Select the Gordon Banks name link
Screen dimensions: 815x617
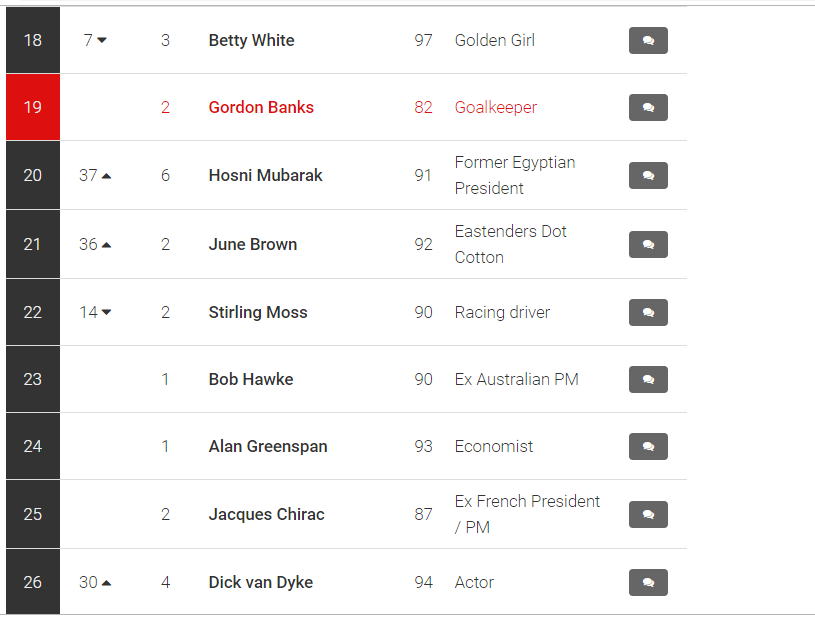point(261,107)
